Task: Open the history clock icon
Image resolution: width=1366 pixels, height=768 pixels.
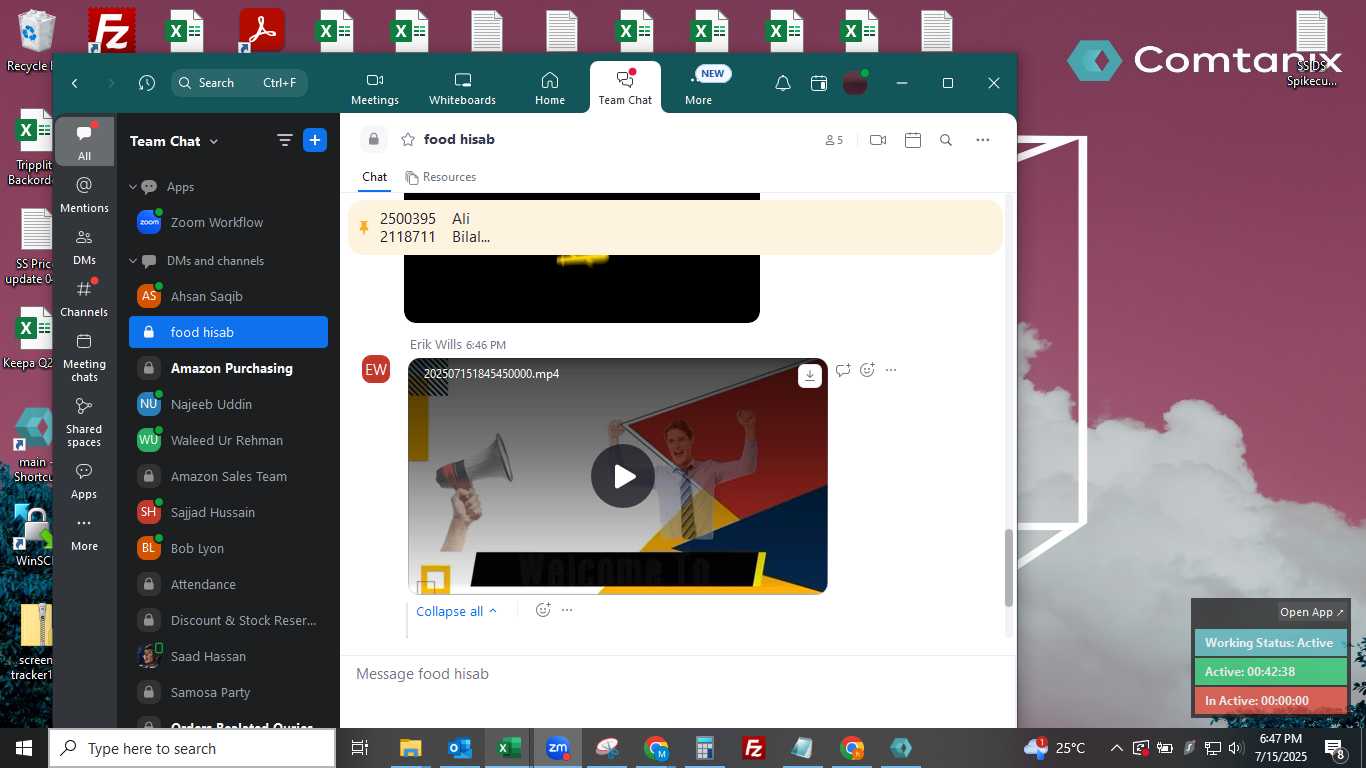Action: pyautogui.click(x=147, y=83)
